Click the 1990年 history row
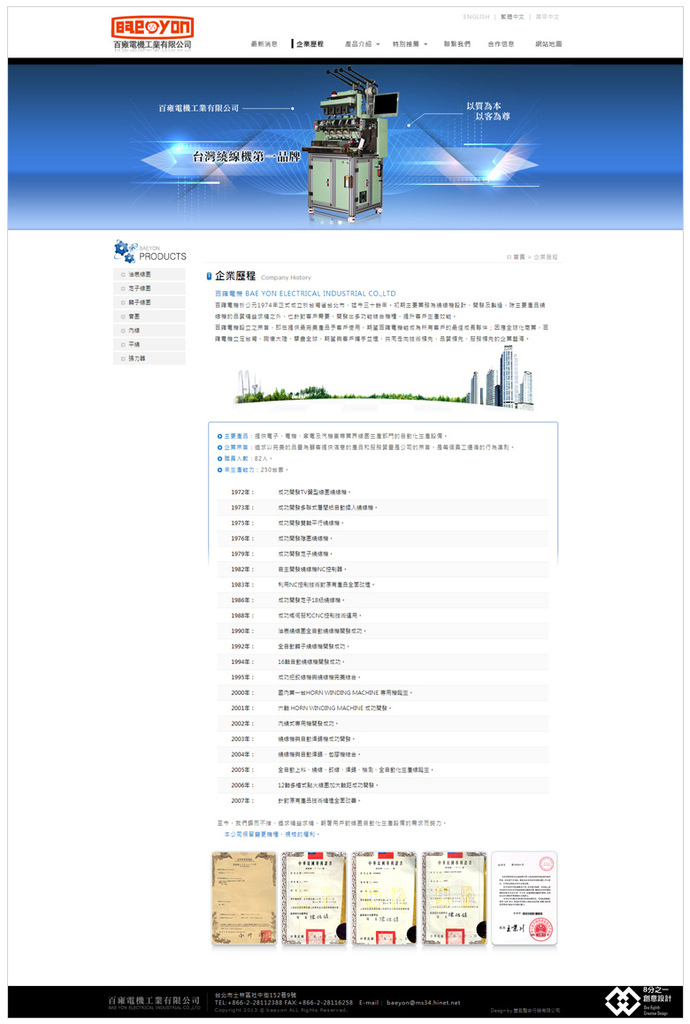Screen dimensions: 690x1024 383,631
